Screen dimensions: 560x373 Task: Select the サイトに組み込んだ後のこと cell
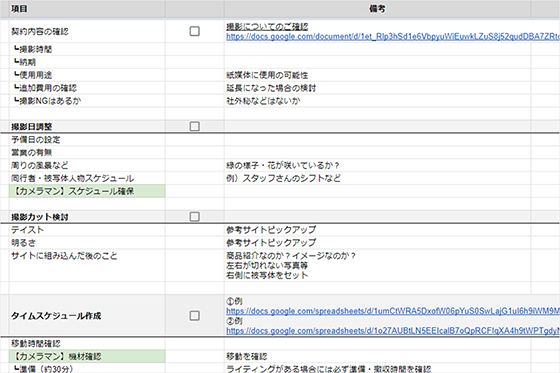point(87,265)
